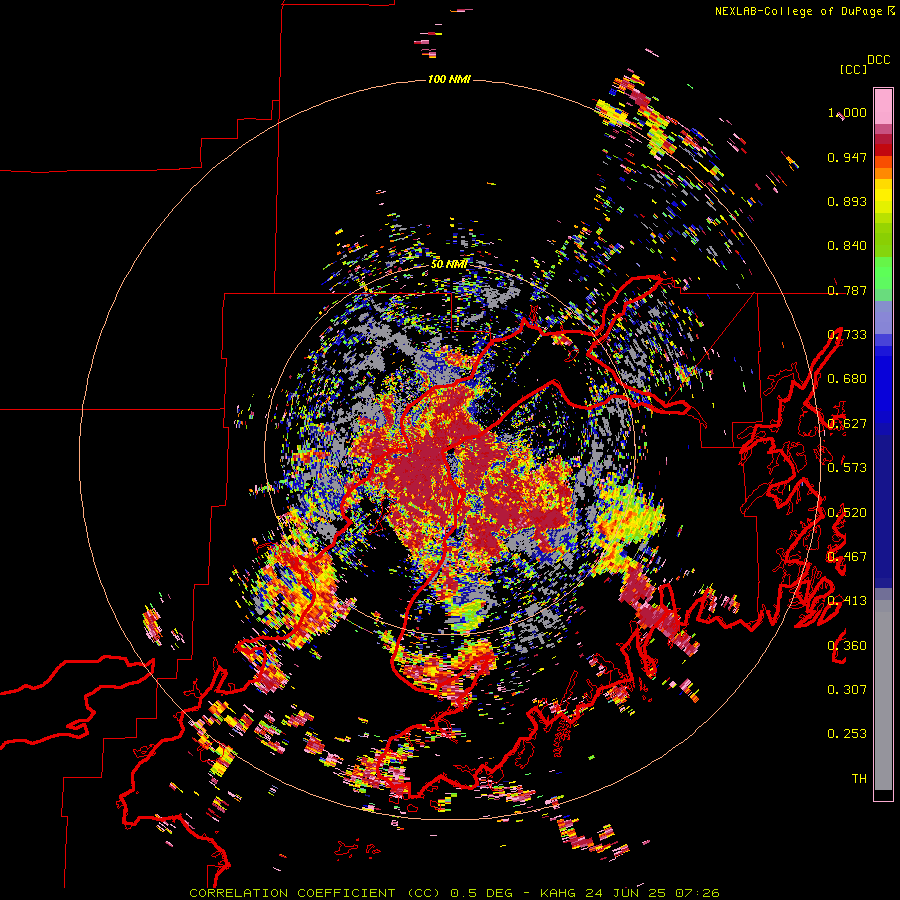This screenshot has height=900, width=900.
Task: Click the 100 NMI range ring label
Action: coord(449,79)
